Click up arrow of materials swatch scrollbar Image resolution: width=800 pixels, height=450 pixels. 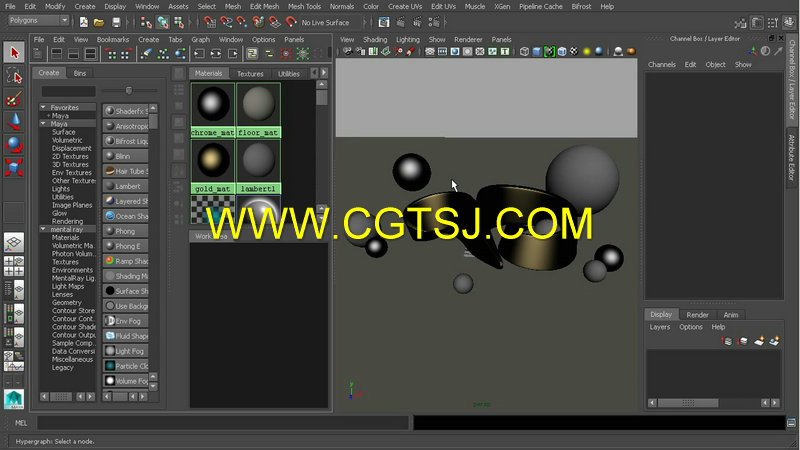click(321, 85)
